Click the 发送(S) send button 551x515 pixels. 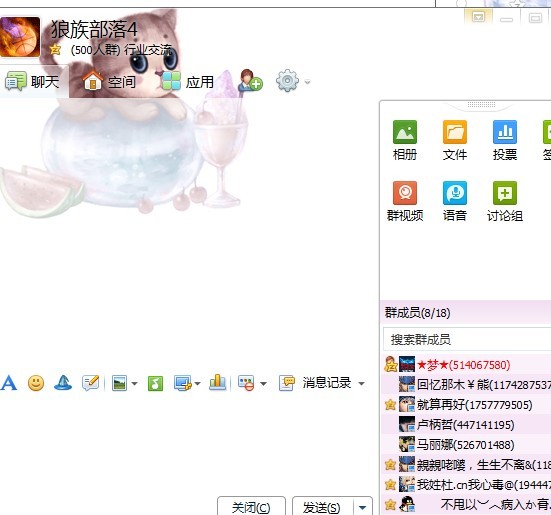click(x=322, y=508)
